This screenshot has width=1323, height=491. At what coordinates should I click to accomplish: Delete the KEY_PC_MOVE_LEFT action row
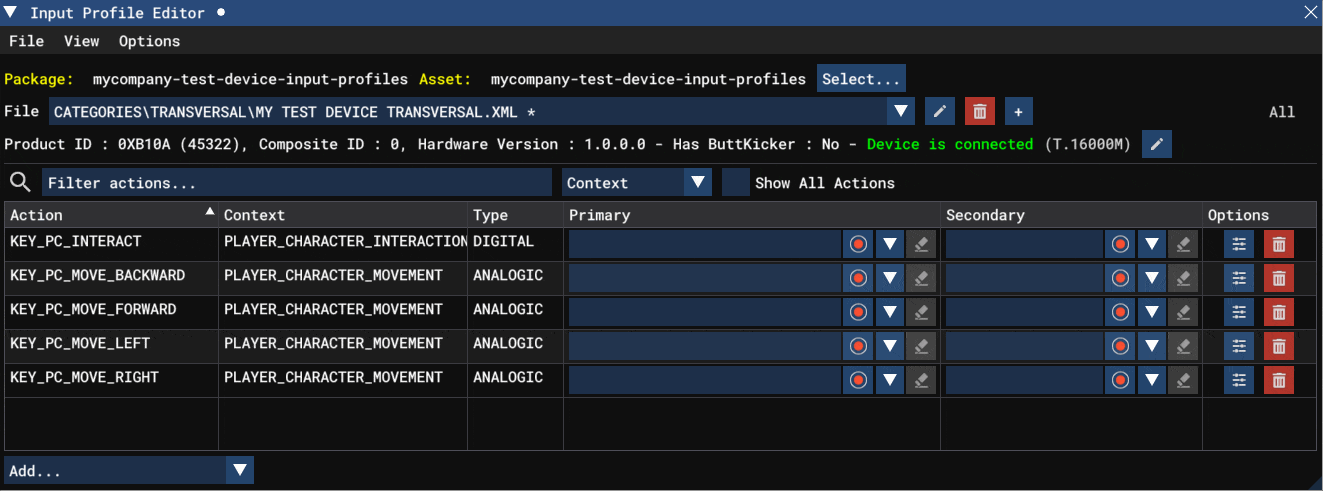[x=1279, y=346]
